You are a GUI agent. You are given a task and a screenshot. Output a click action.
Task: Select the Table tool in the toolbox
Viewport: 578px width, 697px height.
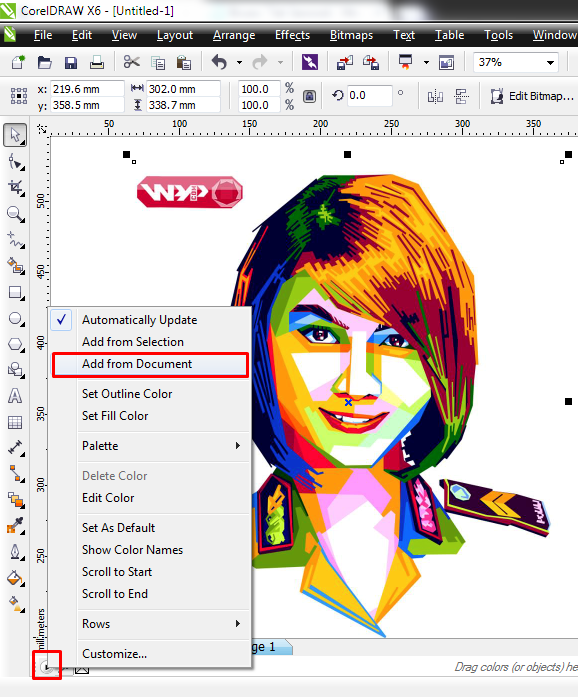[x=15, y=422]
